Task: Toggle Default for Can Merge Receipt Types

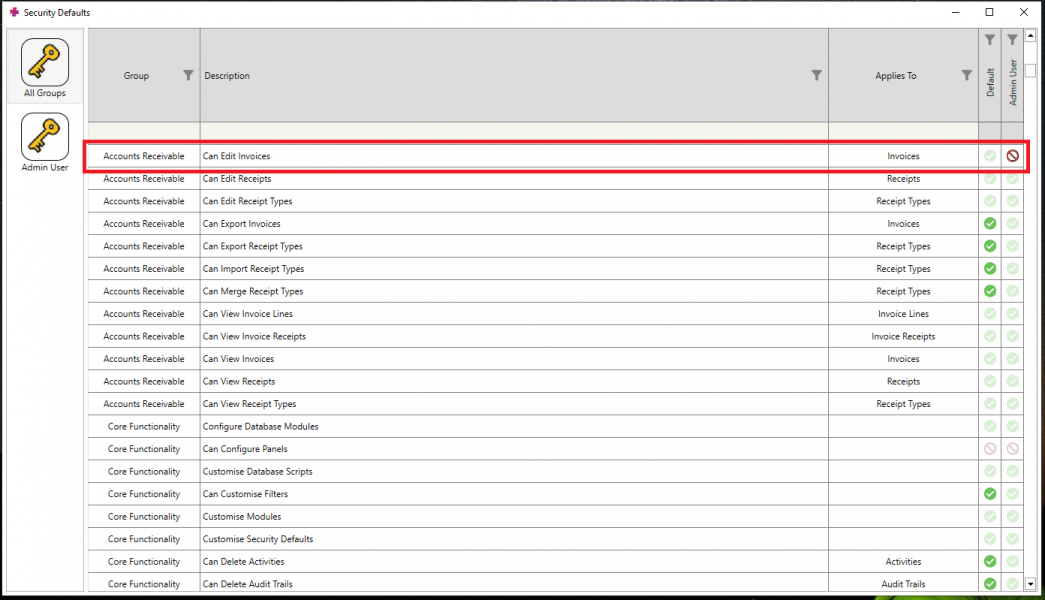Action: pos(990,291)
